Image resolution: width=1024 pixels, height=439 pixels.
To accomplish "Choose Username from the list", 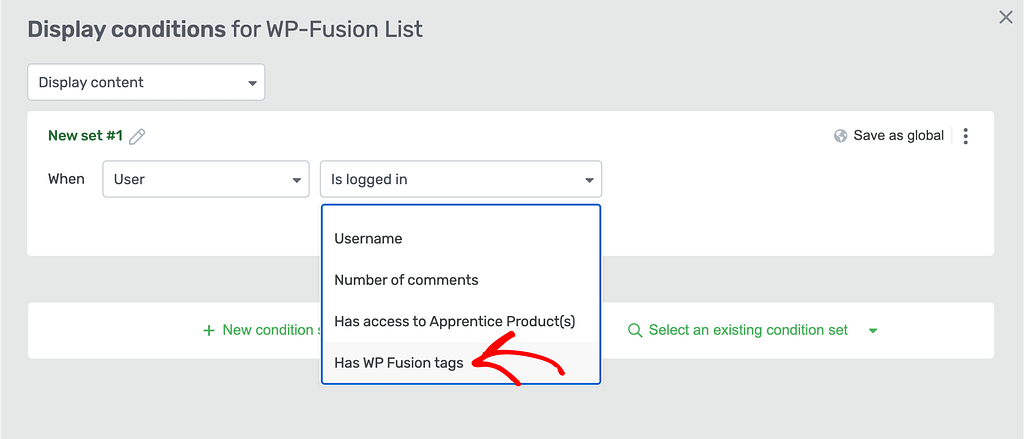I will [x=460, y=239].
